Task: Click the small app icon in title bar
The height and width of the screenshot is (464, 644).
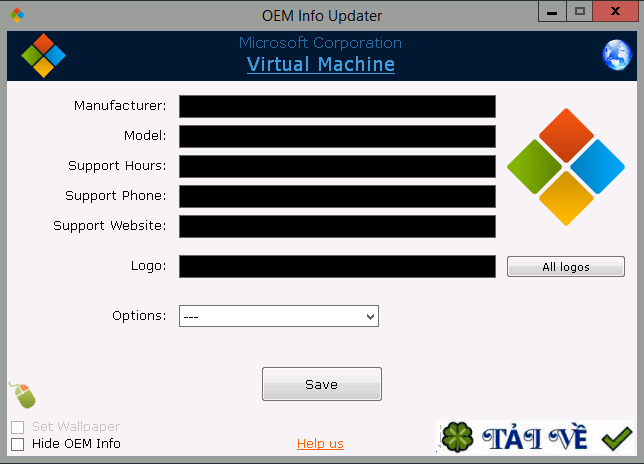Action: click(17, 15)
